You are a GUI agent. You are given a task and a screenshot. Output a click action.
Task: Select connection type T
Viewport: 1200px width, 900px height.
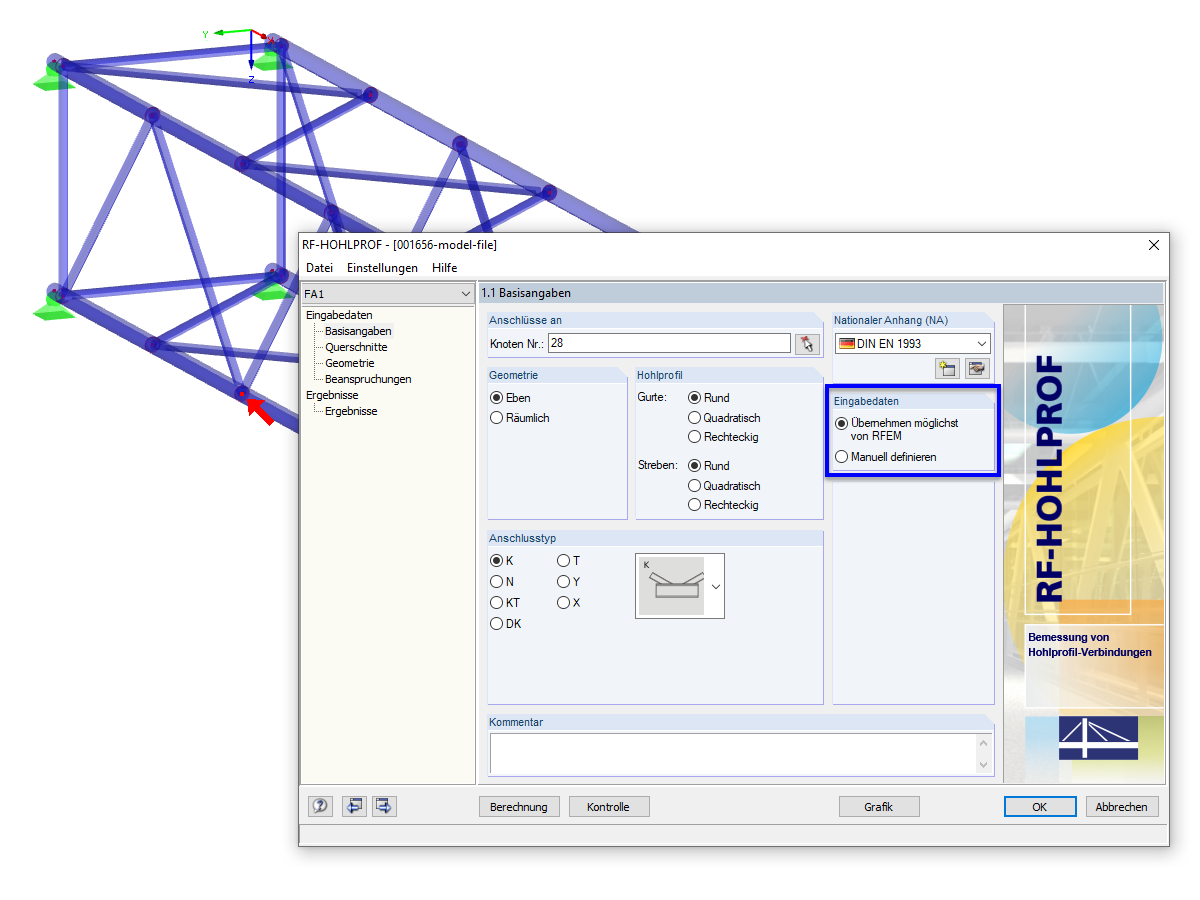click(x=563, y=561)
